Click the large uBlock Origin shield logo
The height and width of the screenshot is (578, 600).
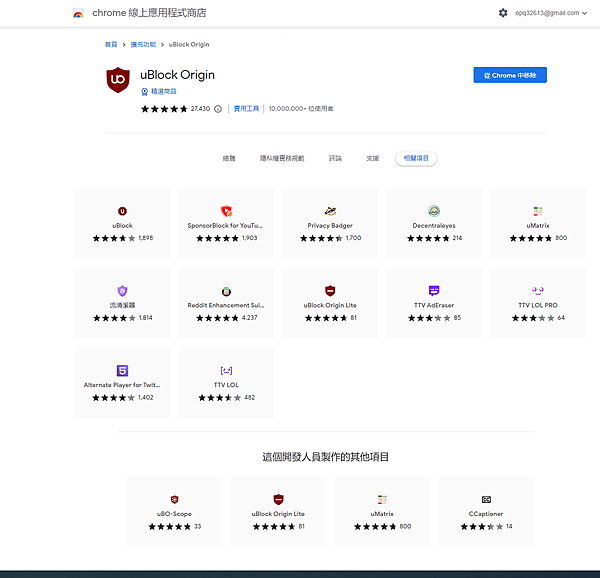click(118, 80)
